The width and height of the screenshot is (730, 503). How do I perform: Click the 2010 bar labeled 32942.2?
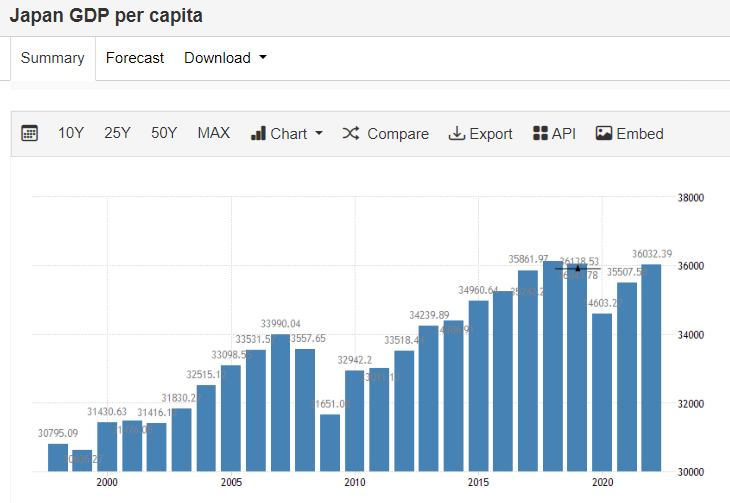354,420
